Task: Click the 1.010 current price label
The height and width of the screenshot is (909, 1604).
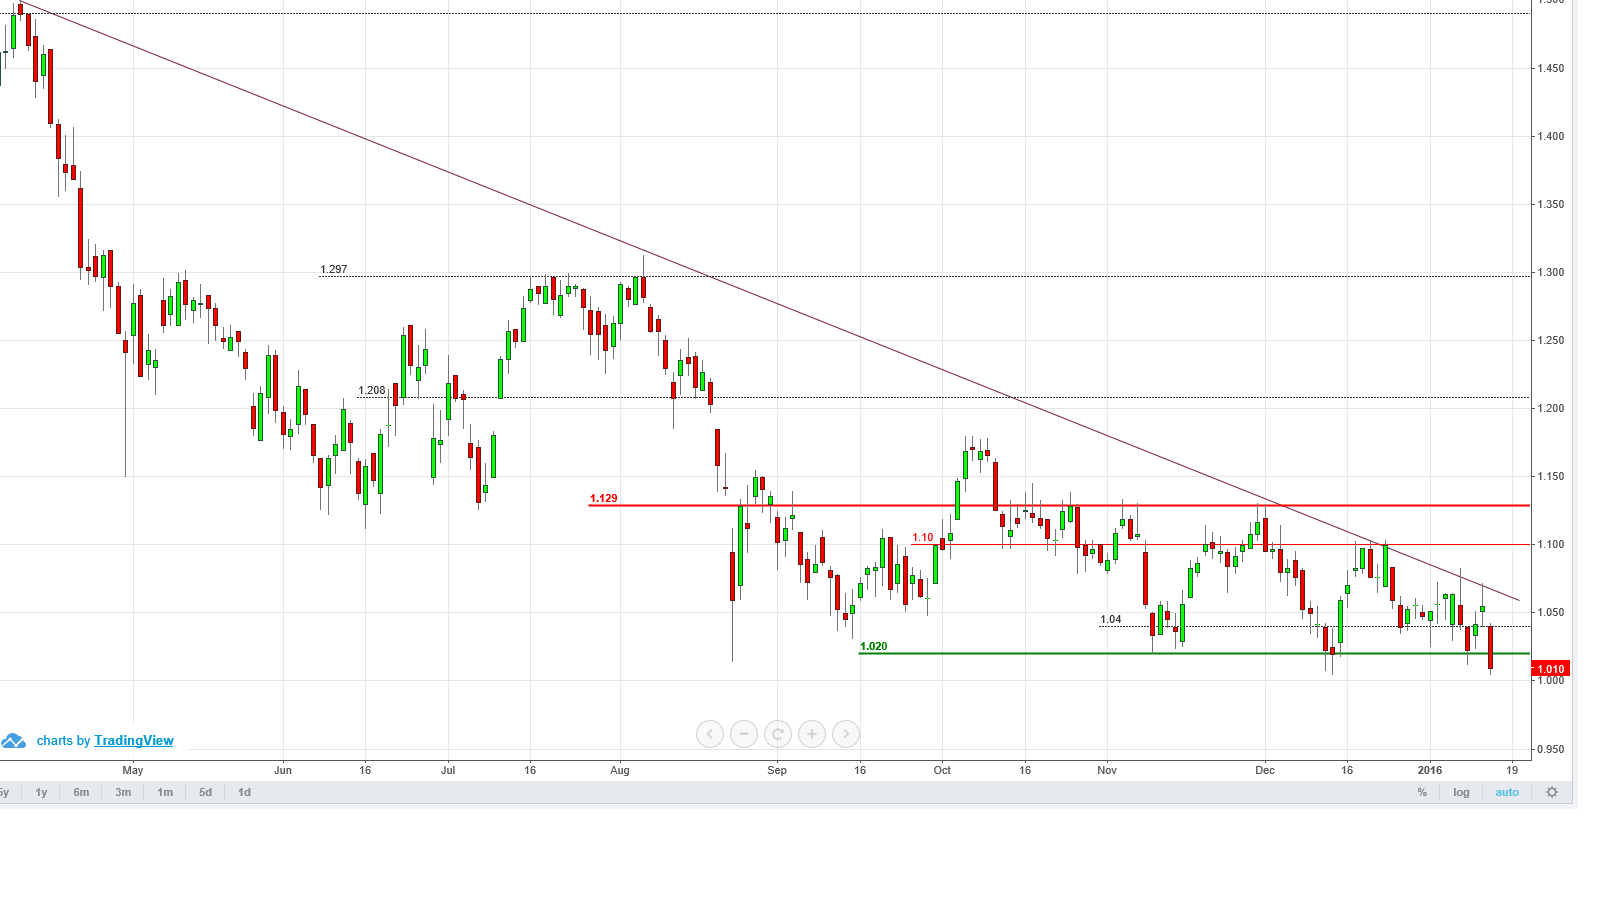Action: [1551, 669]
